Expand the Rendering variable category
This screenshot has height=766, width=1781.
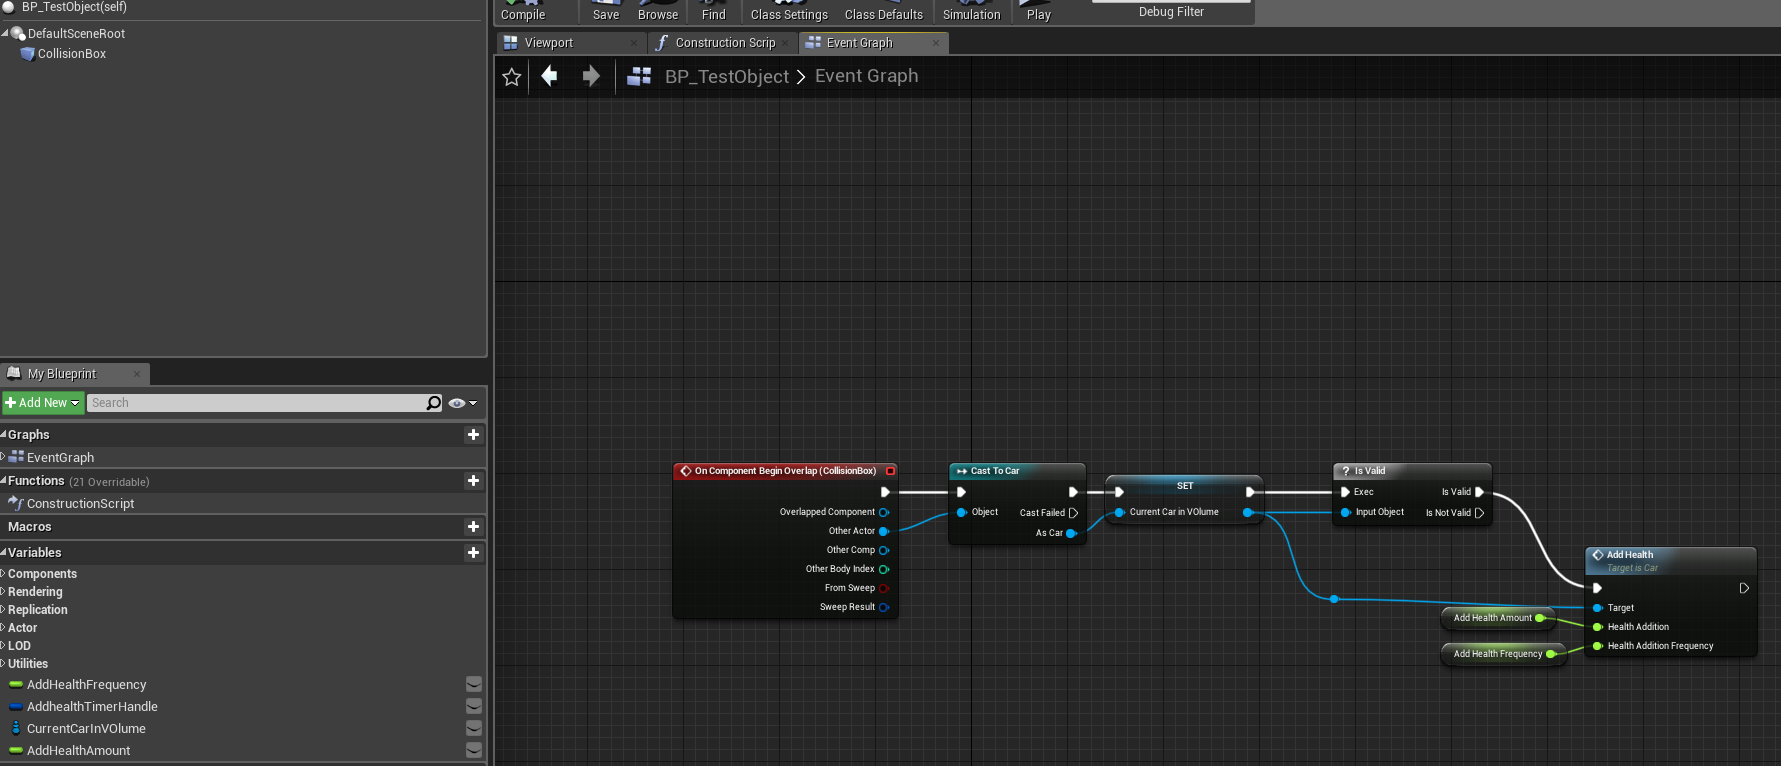[3, 592]
